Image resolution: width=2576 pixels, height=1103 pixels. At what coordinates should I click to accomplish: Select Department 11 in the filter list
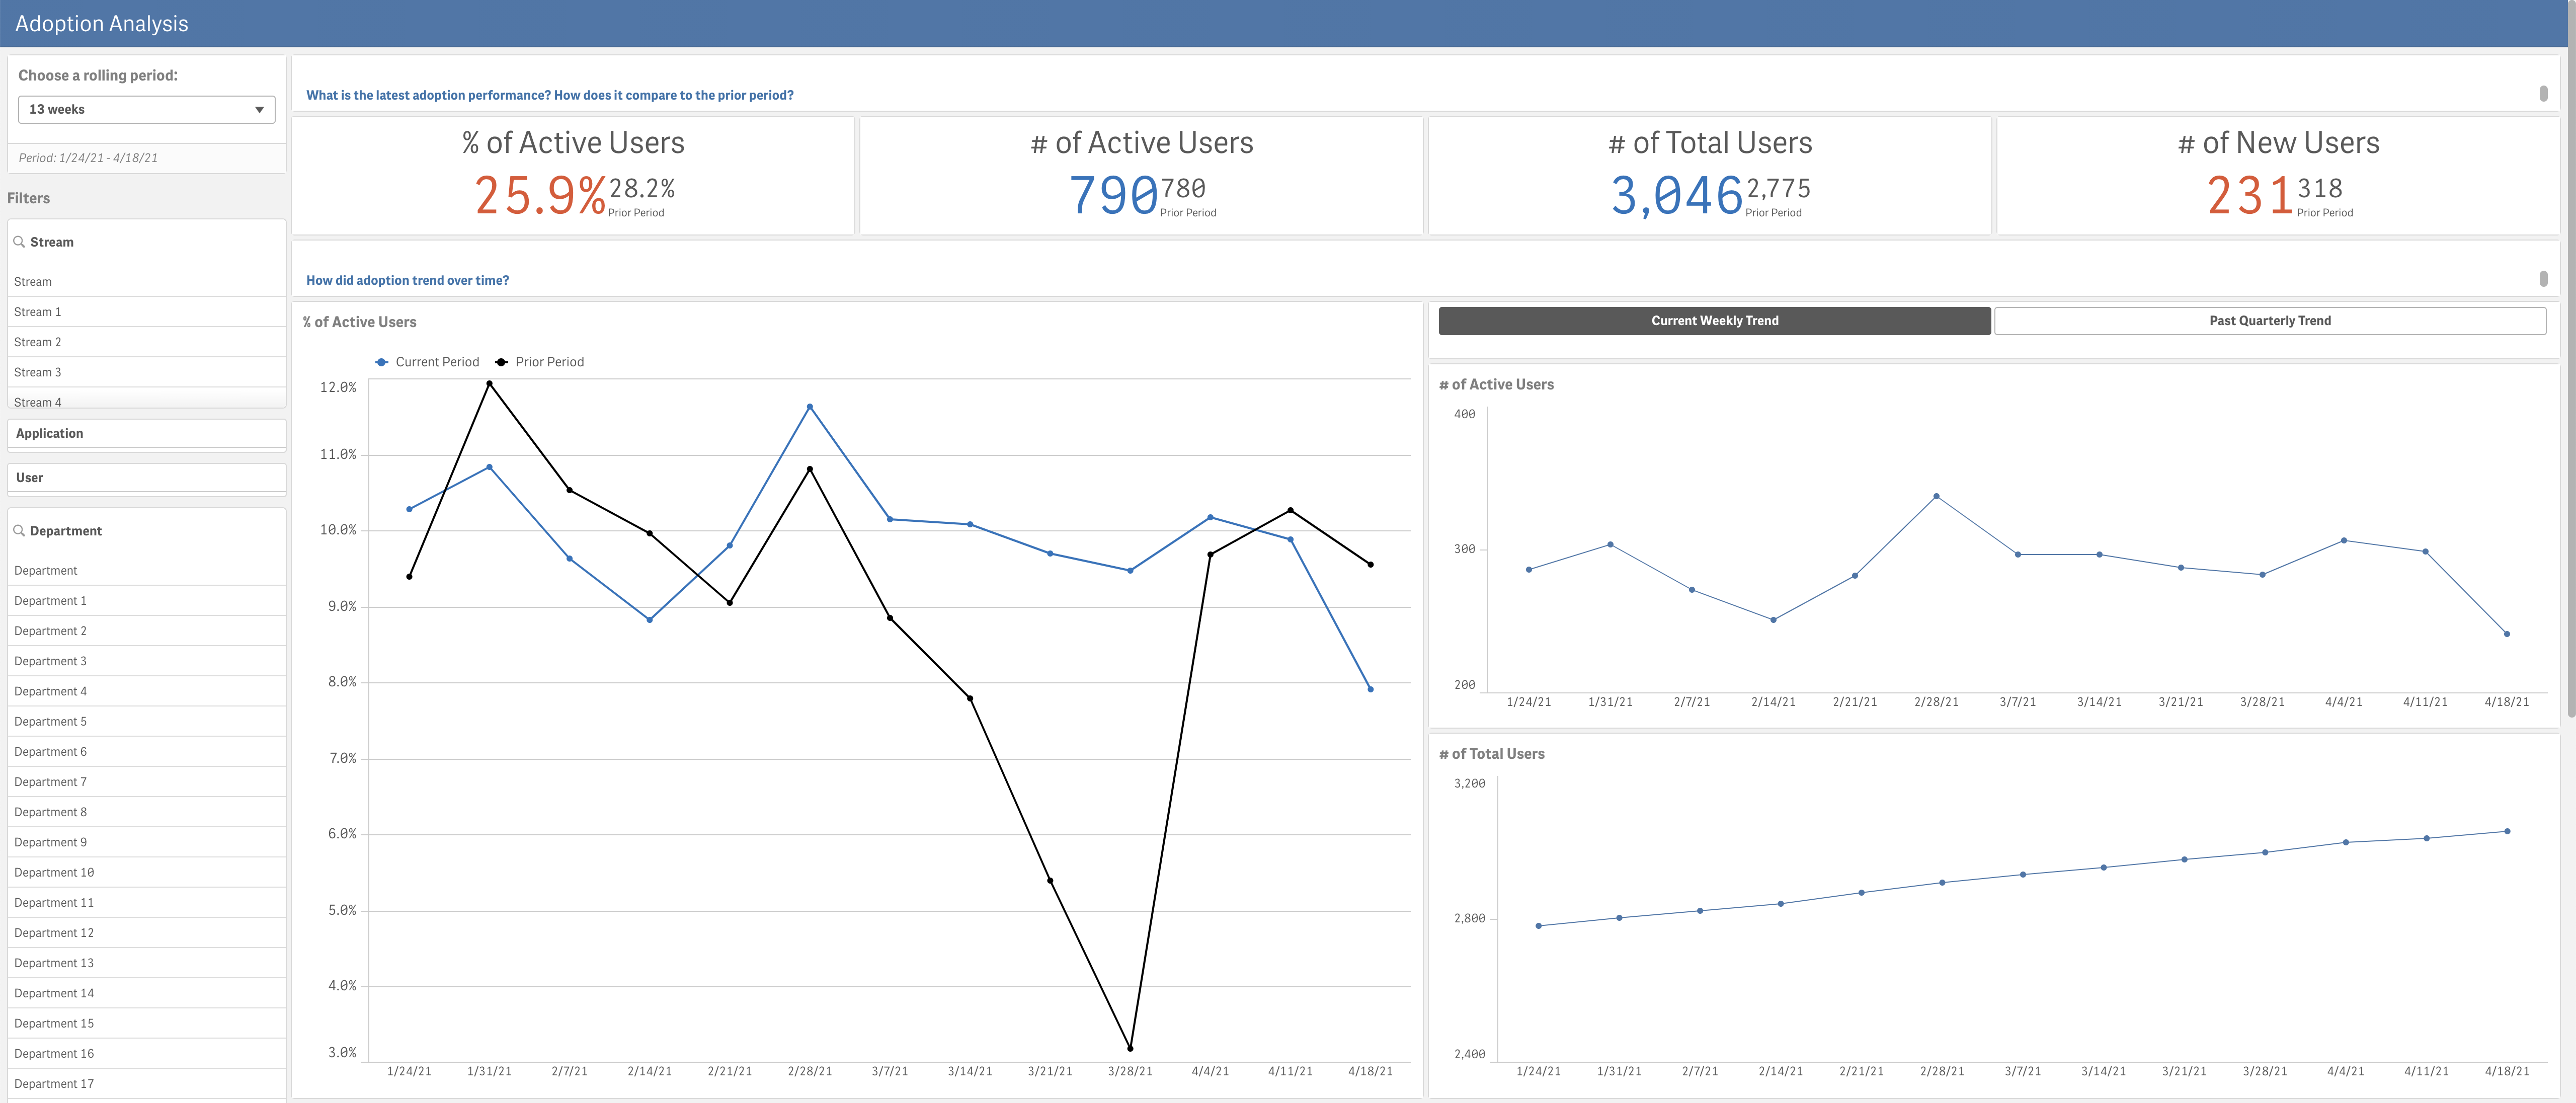pyautogui.click(x=146, y=902)
